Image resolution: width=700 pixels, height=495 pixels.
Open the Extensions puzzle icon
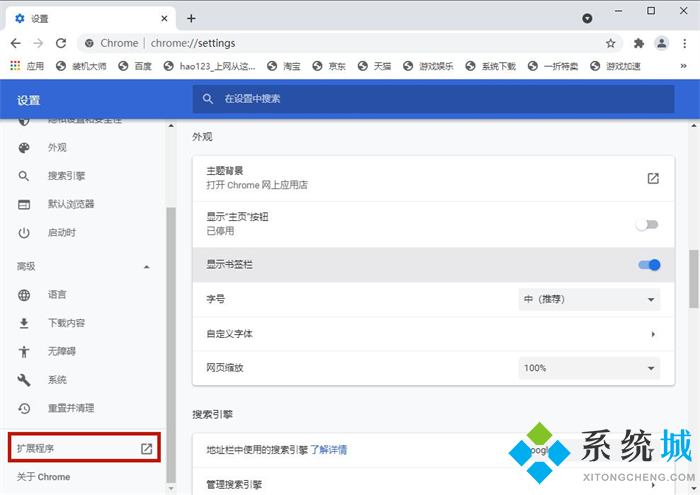(639, 43)
